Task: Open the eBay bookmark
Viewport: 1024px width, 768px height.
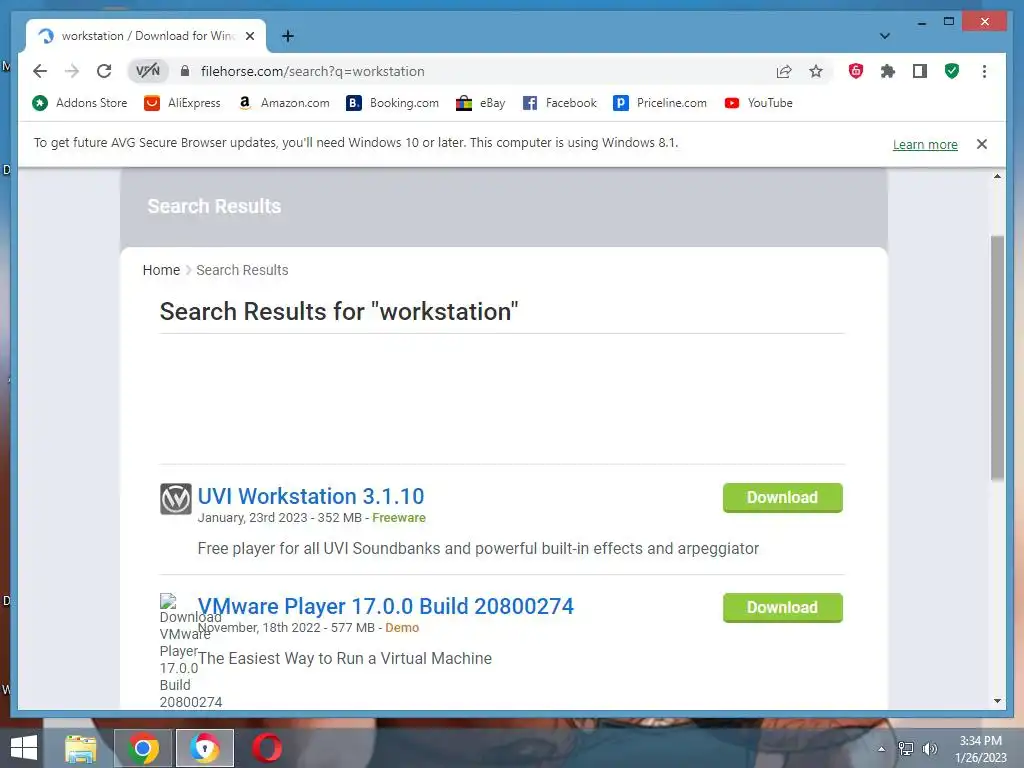Action: point(481,103)
